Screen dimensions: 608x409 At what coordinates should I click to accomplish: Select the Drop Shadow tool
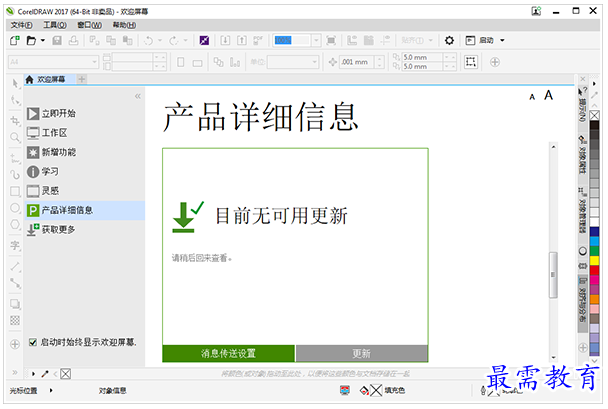(x=15, y=304)
